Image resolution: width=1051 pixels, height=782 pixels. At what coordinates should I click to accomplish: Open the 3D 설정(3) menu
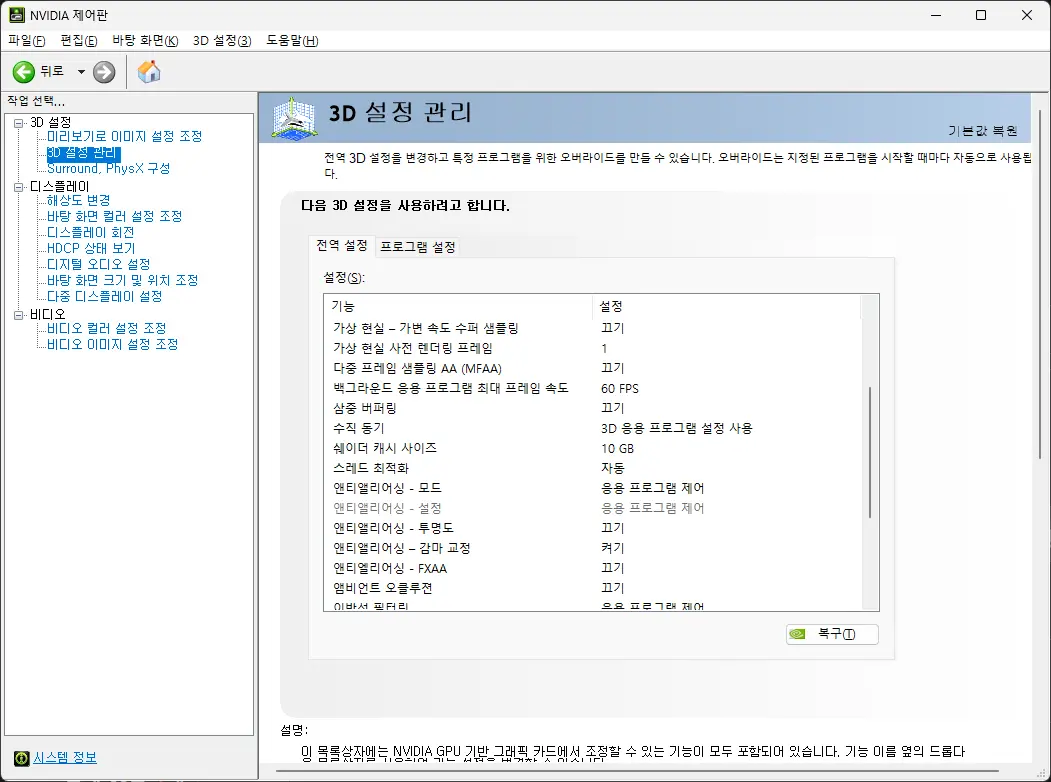pyautogui.click(x=222, y=41)
